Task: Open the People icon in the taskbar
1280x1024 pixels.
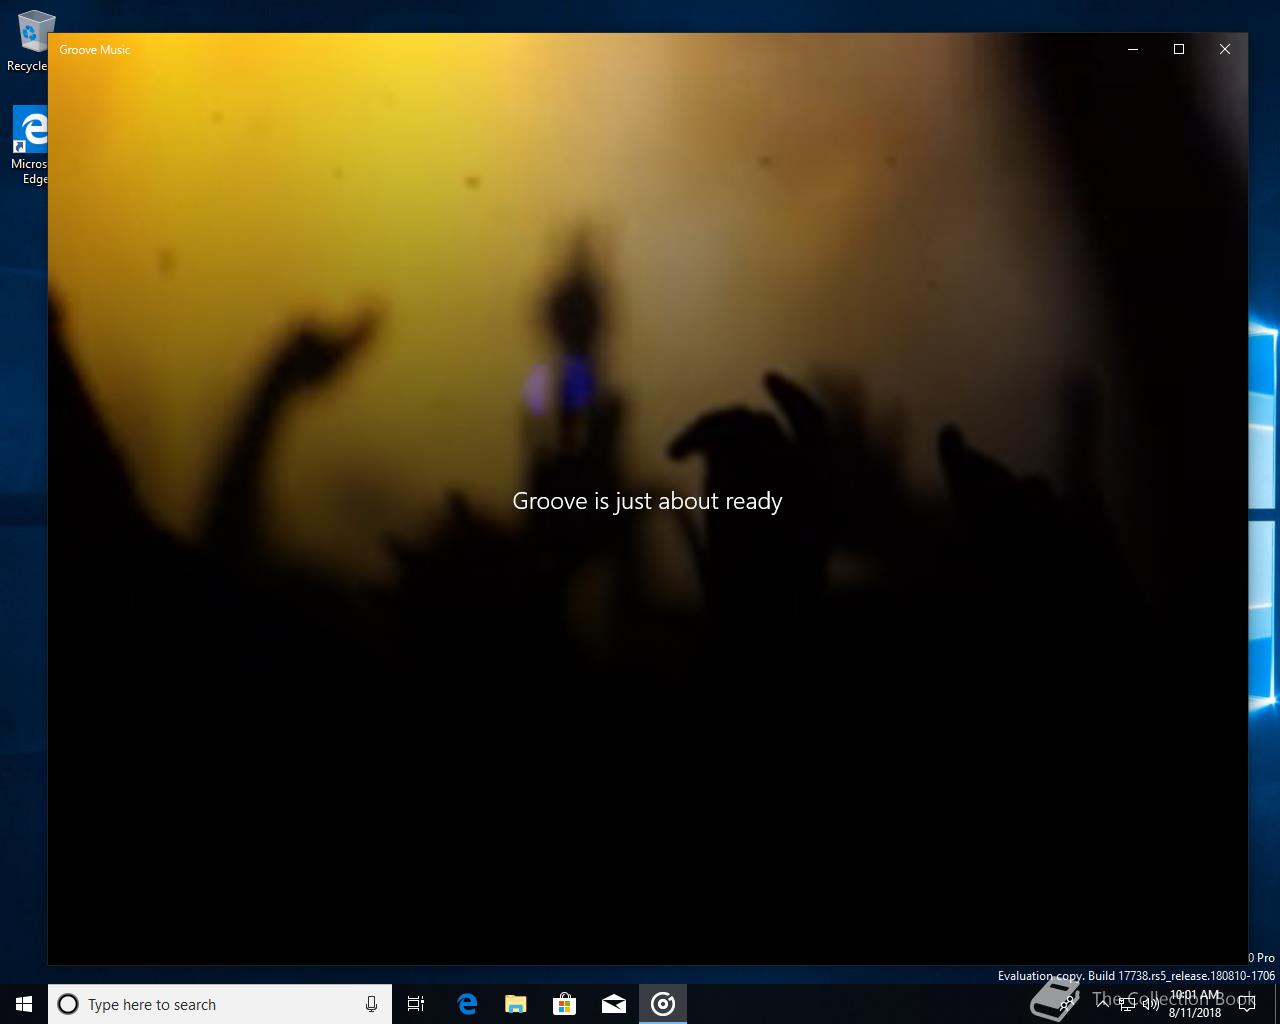Action: [1068, 1004]
